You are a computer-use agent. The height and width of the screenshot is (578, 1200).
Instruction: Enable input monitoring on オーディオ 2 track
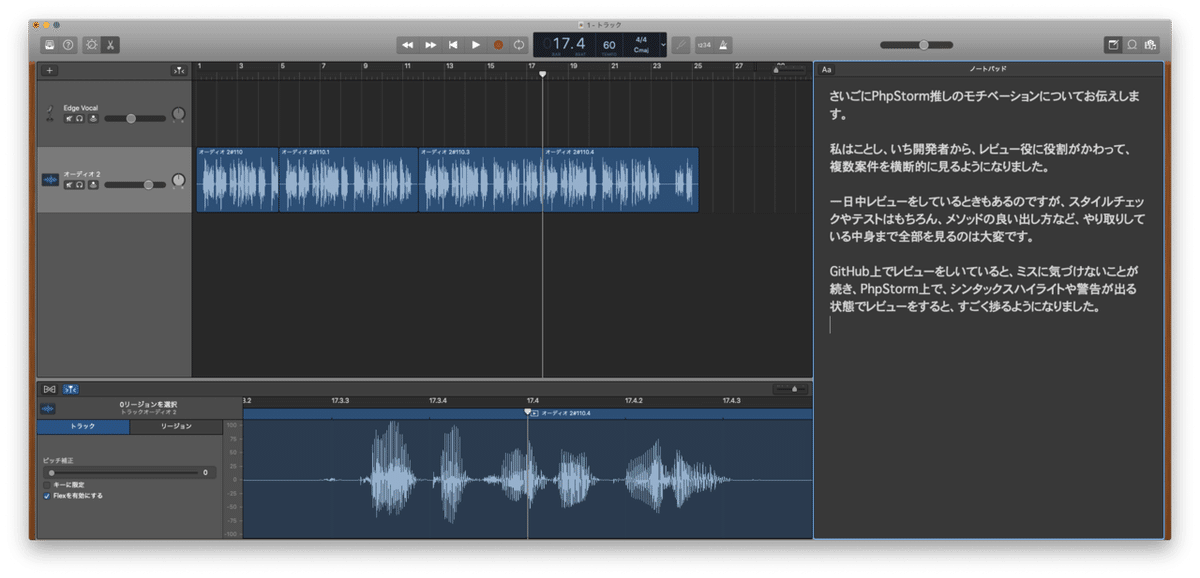tap(93, 185)
